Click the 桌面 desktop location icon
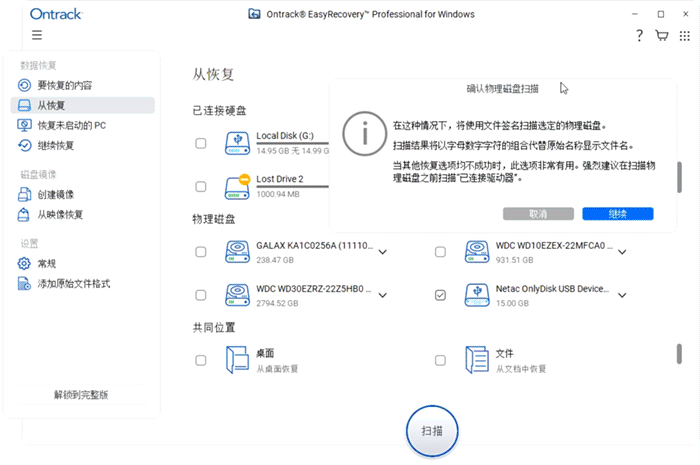Viewport: 700px width, 465px height. click(237, 360)
